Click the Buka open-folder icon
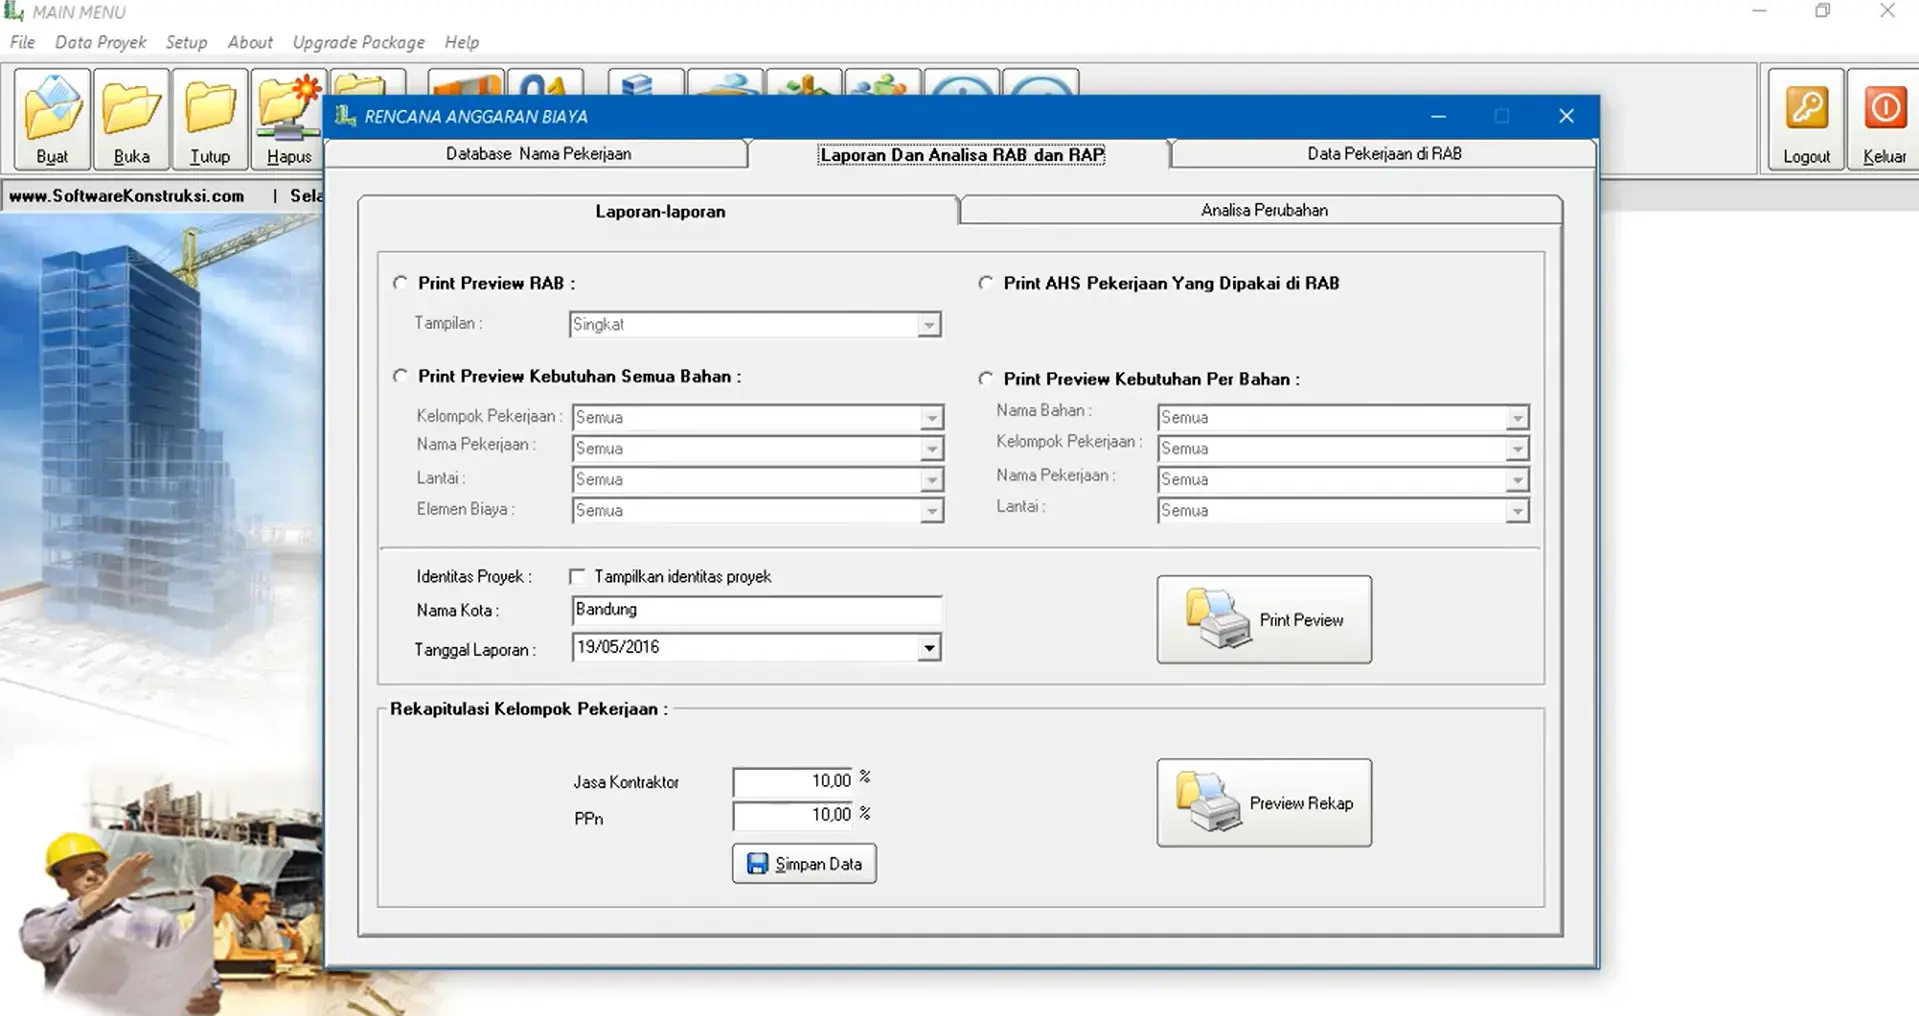The image size is (1919, 1016). pos(130,110)
